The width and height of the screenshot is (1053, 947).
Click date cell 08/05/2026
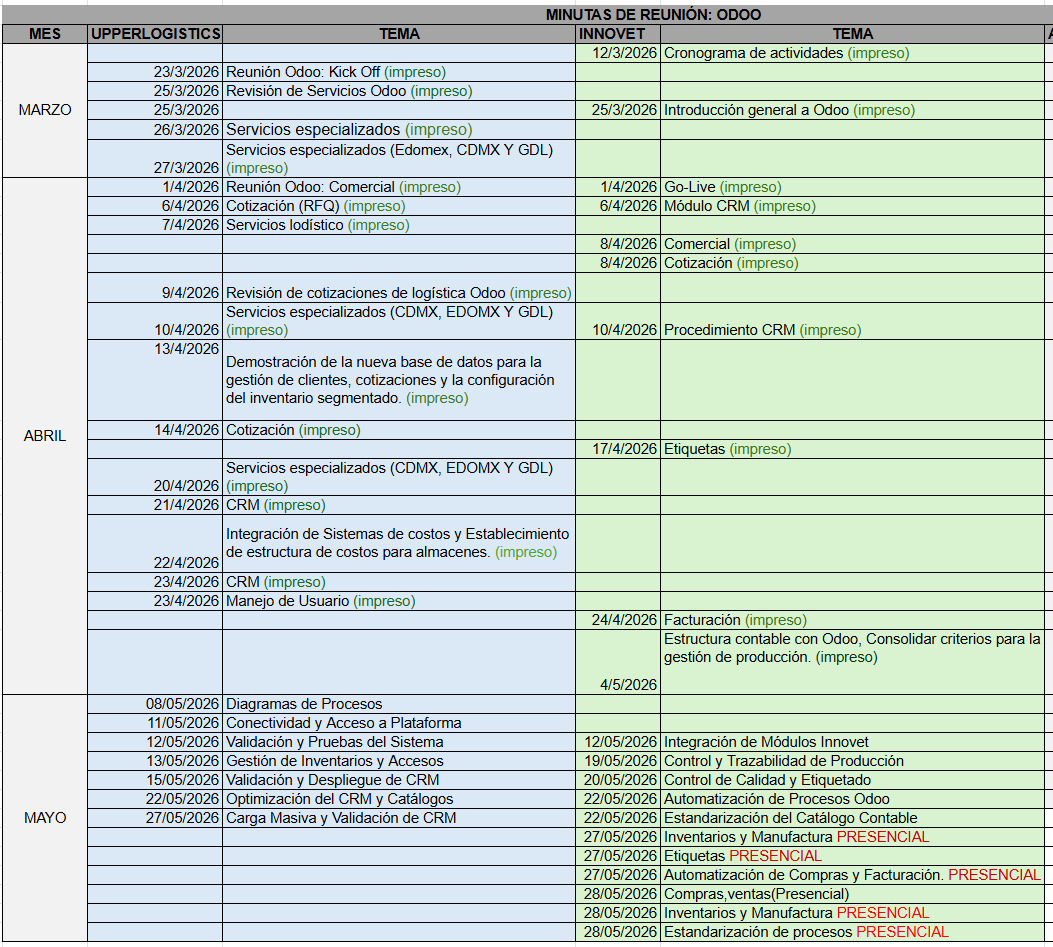coord(155,705)
